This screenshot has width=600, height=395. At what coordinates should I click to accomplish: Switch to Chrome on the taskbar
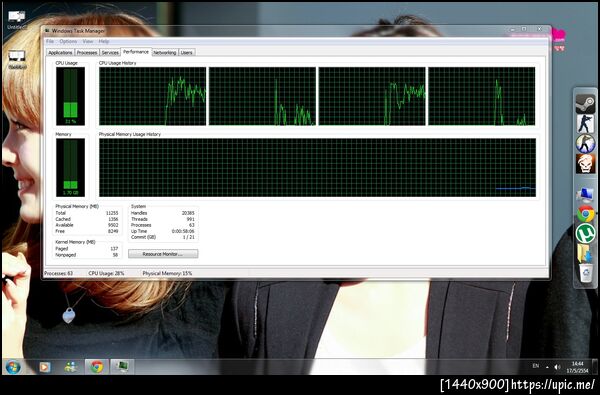(96, 367)
